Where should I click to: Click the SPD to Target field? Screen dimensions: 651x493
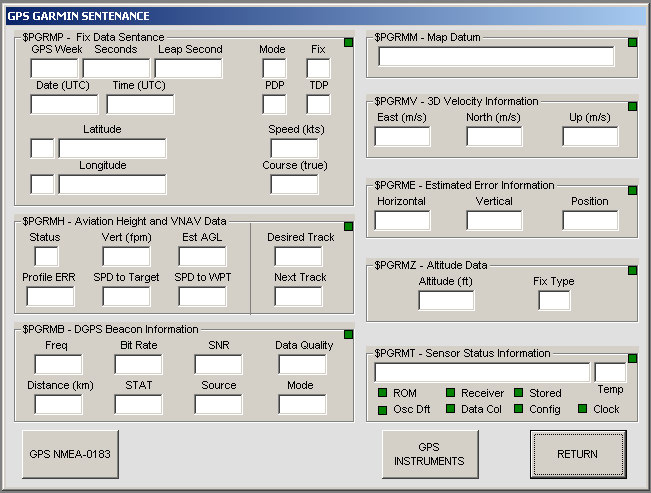[126, 296]
